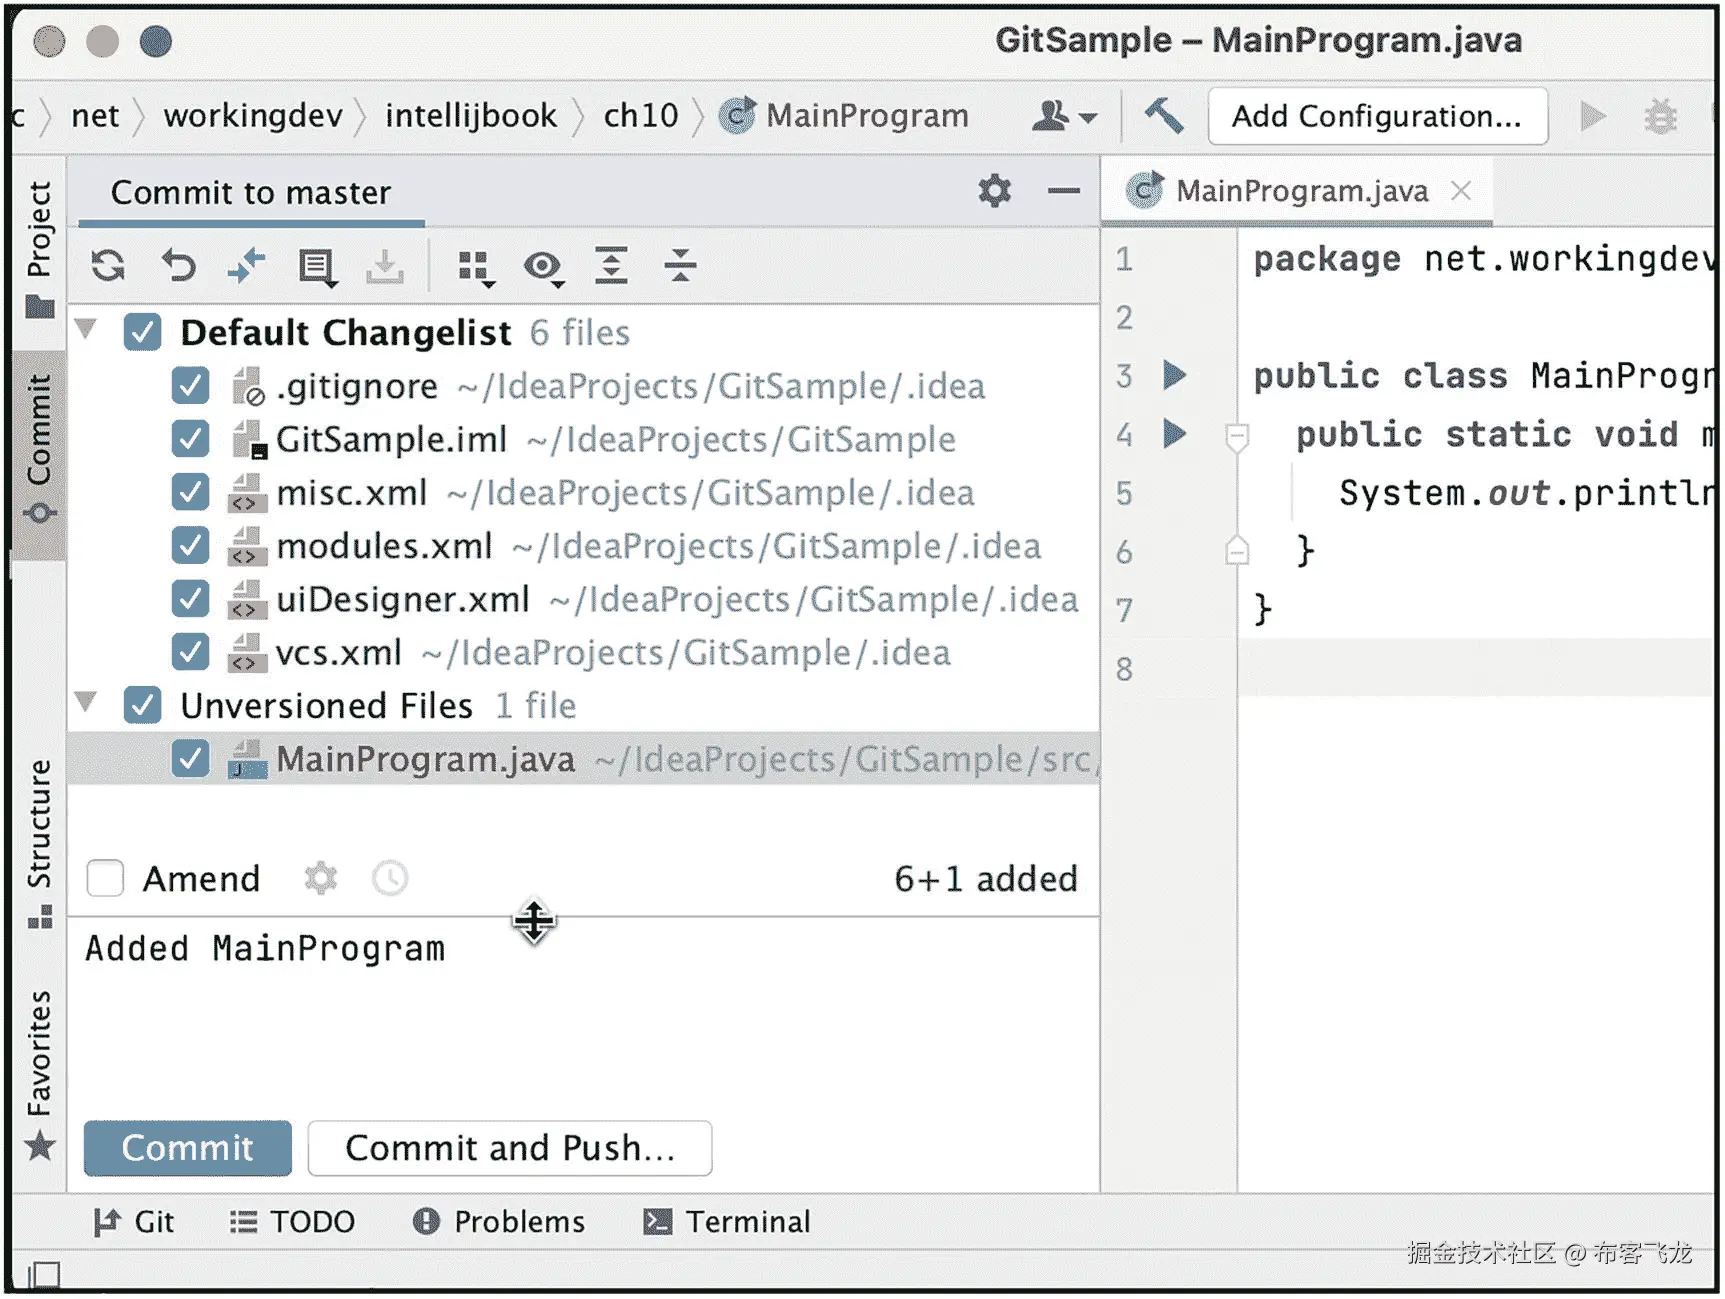
Task: Open the Git tool window
Action: coord(134,1222)
